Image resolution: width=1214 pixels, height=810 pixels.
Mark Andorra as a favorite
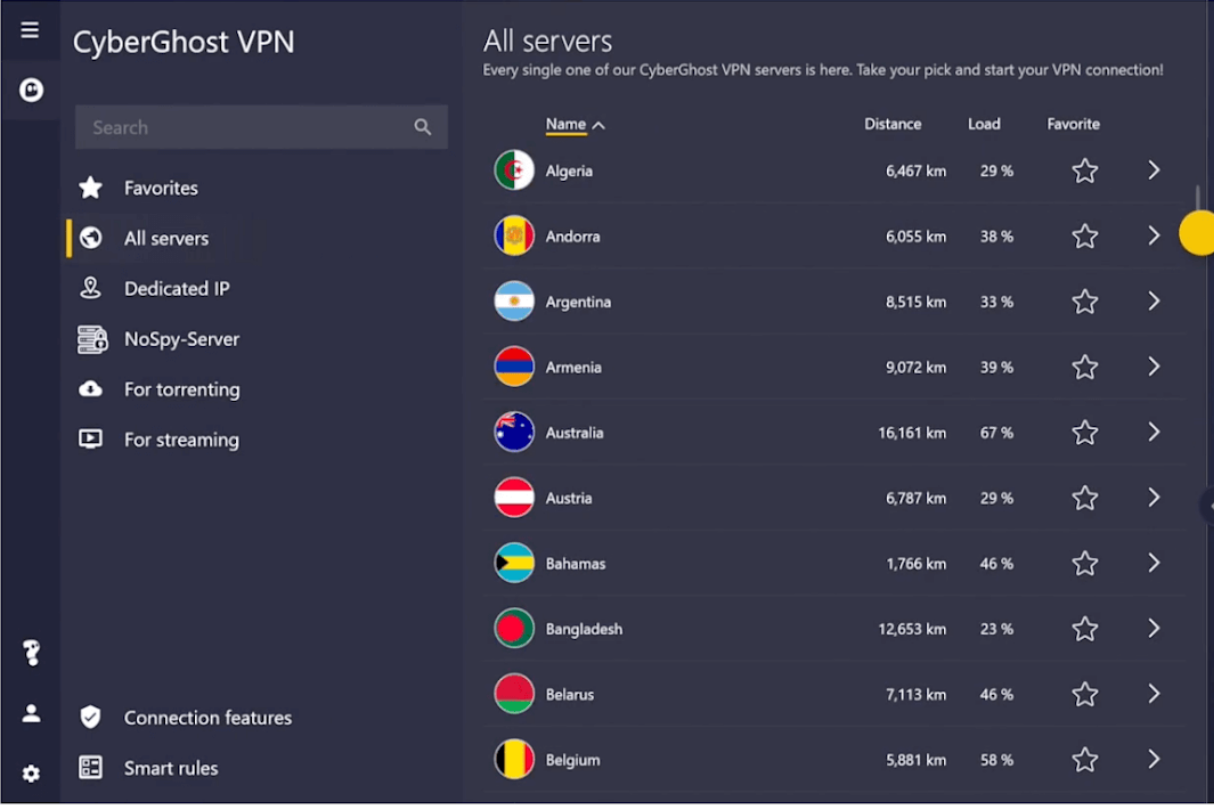[1085, 237]
